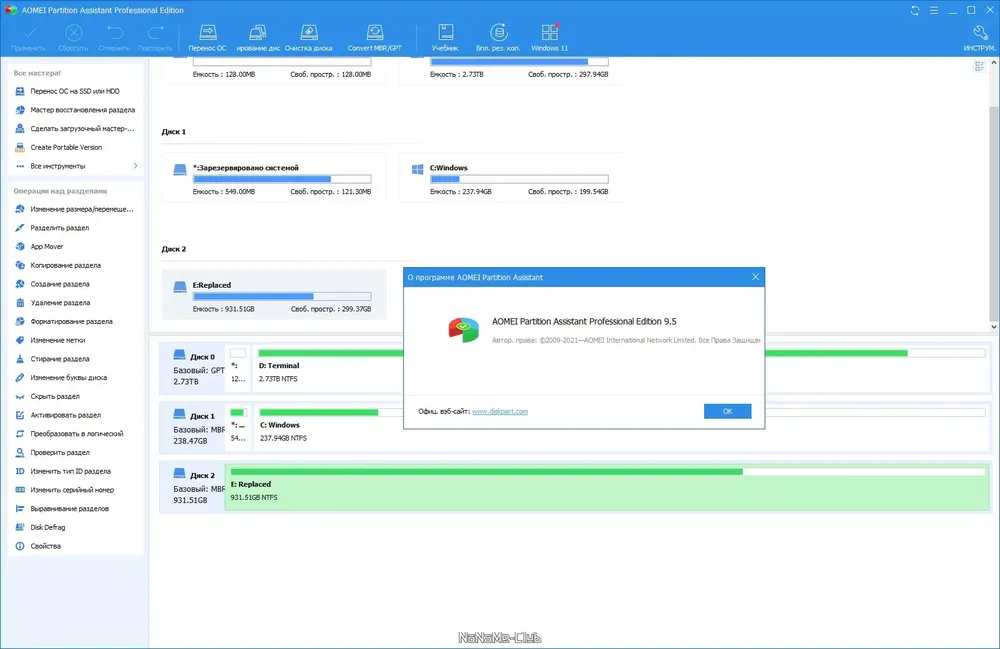This screenshot has height=649, width=1000.
Task: Open www.diskpart.com link
Action: (x=499, y=411)
